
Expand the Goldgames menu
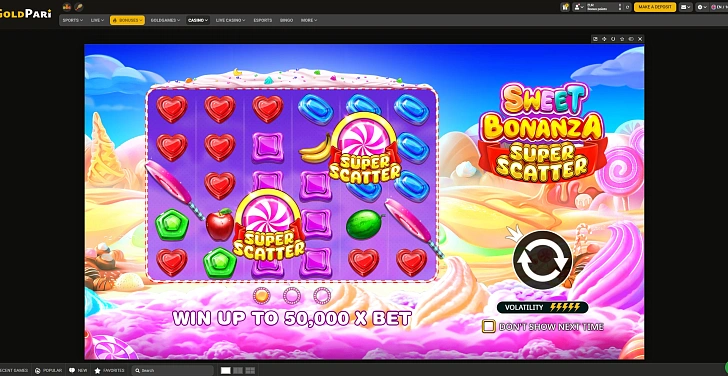pyautogui.click(x=165, y=20)
